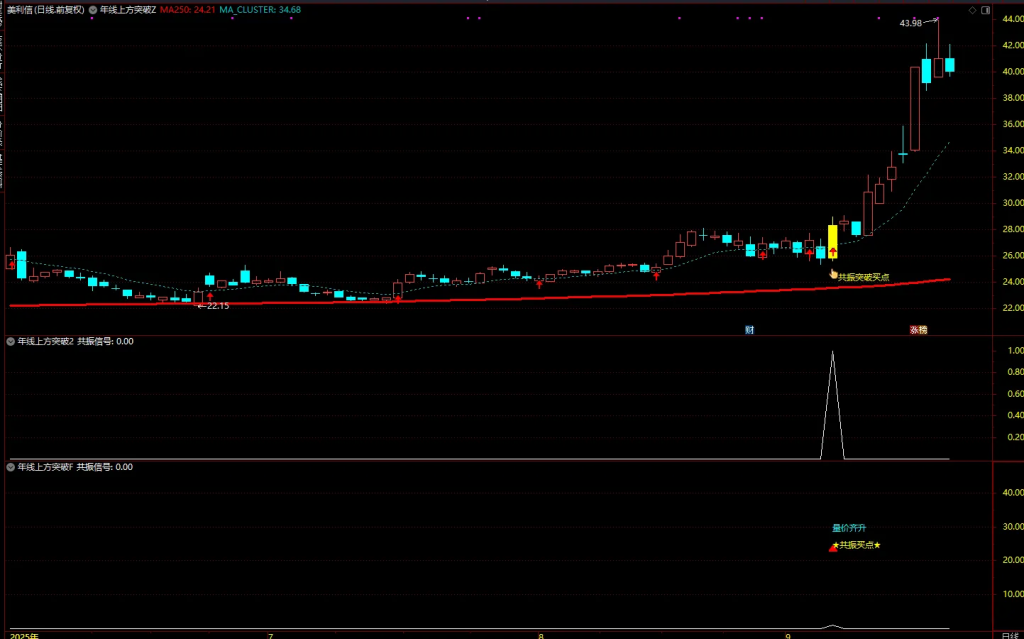Screen dimensions: 1024x639
Task: Open the 年线上方突破Z indicator dropdown arrow
Action: tap(93, 9)
